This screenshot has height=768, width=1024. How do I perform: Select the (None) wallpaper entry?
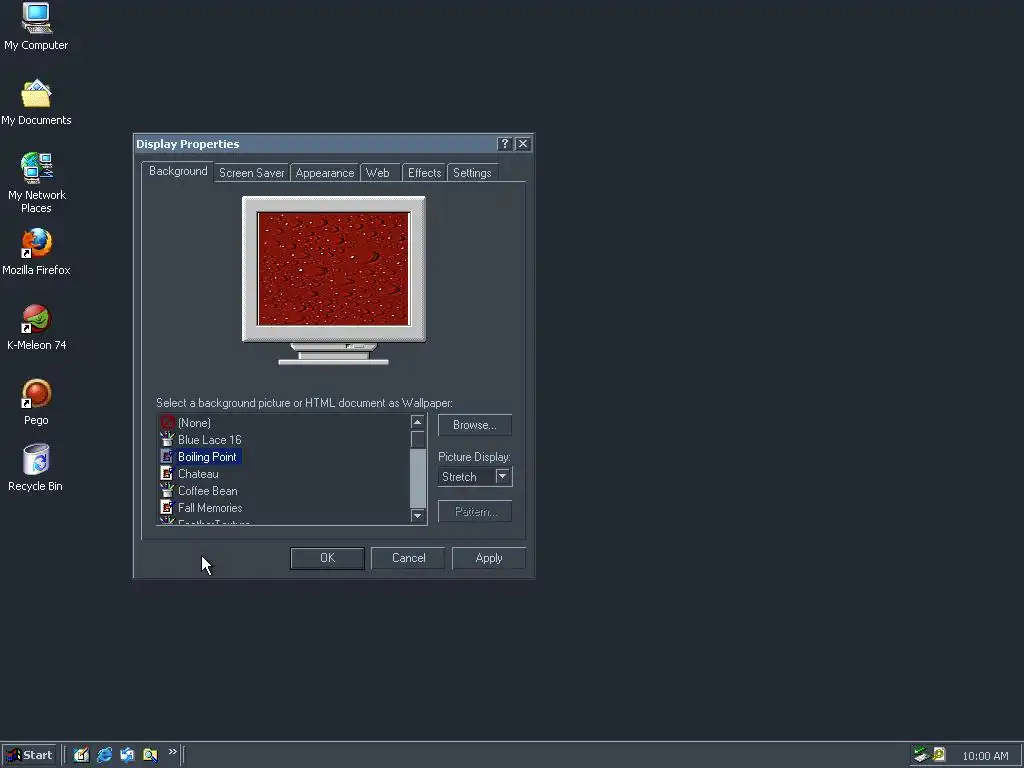(194, 423)
